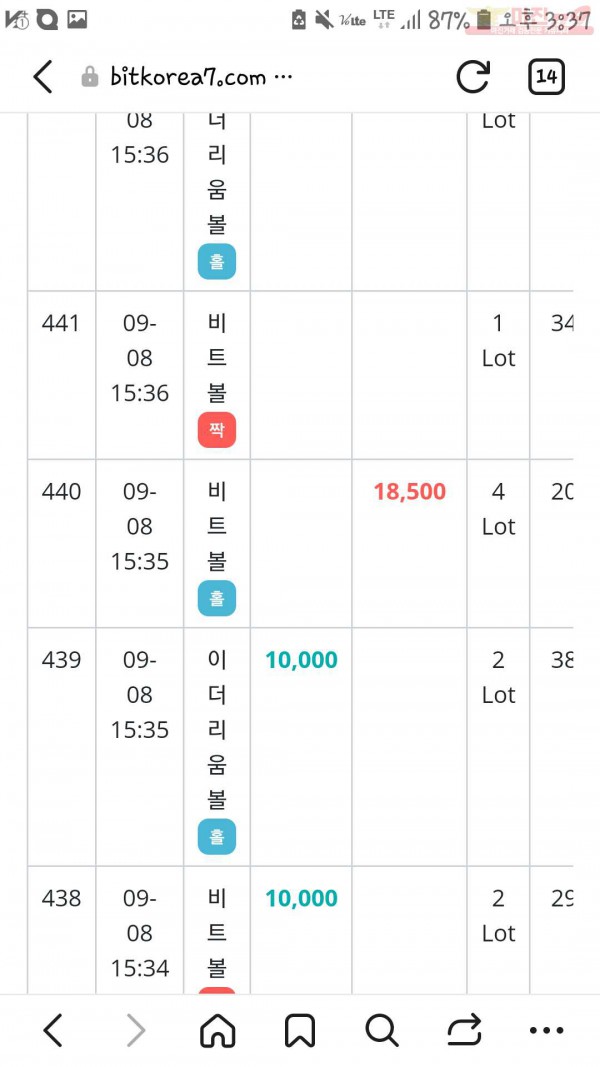Tap the greyed forward arrow in the bottom bar
This screenshot has height=1067, width=600.
click(136, 1030)
